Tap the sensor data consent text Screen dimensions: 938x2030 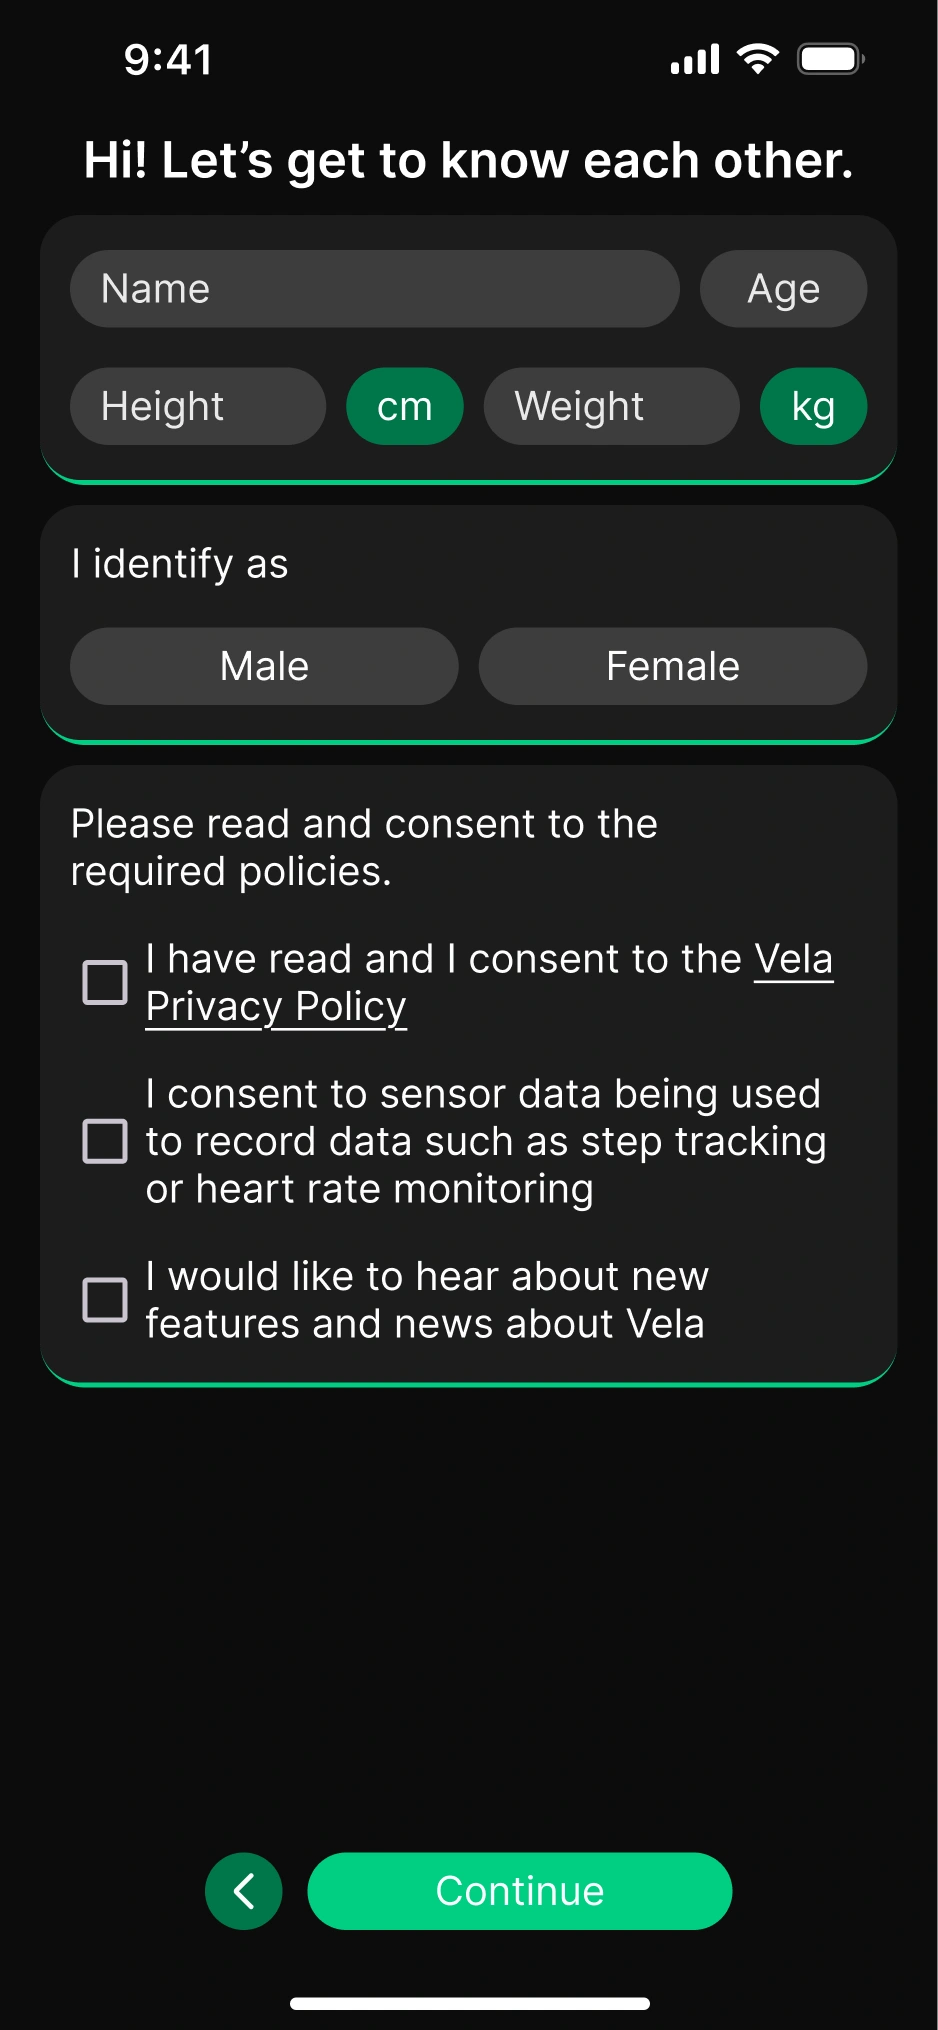coord(485,1141)
